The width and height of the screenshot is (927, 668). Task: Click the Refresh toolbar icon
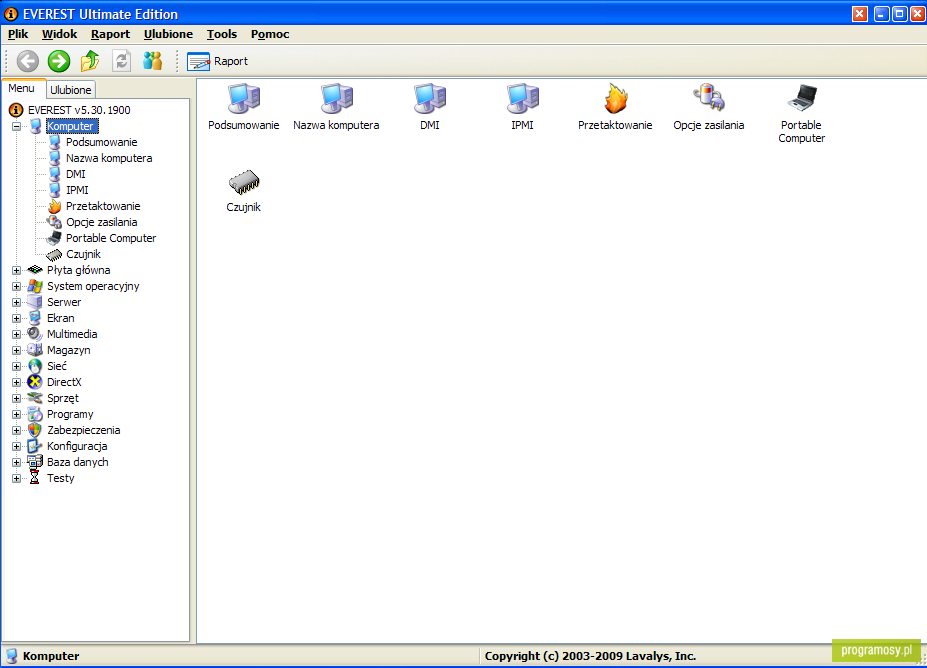[x=121, y=61]
